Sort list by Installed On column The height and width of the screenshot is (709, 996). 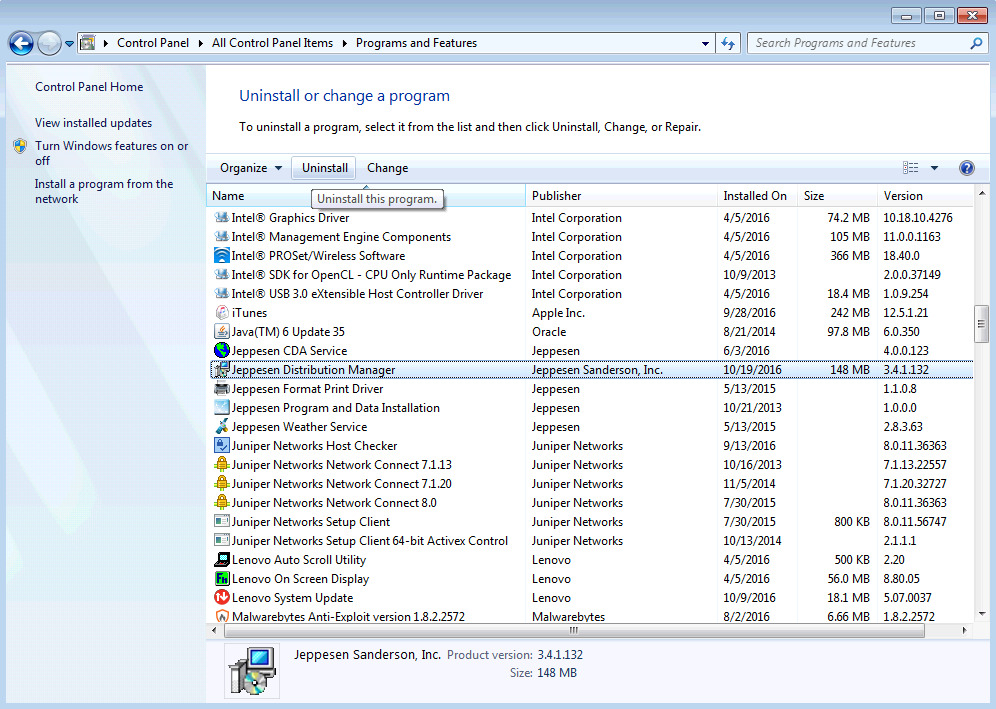click(755, 196)
